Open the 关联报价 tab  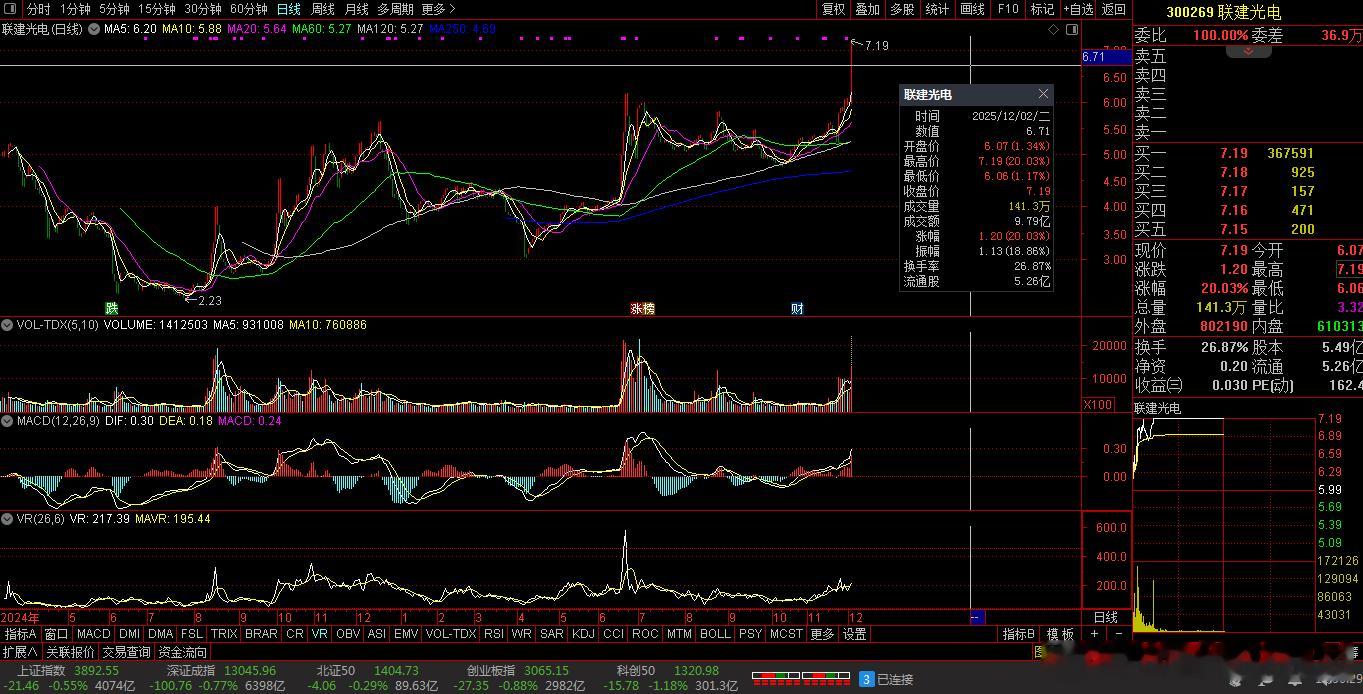(x=69, y=652)
